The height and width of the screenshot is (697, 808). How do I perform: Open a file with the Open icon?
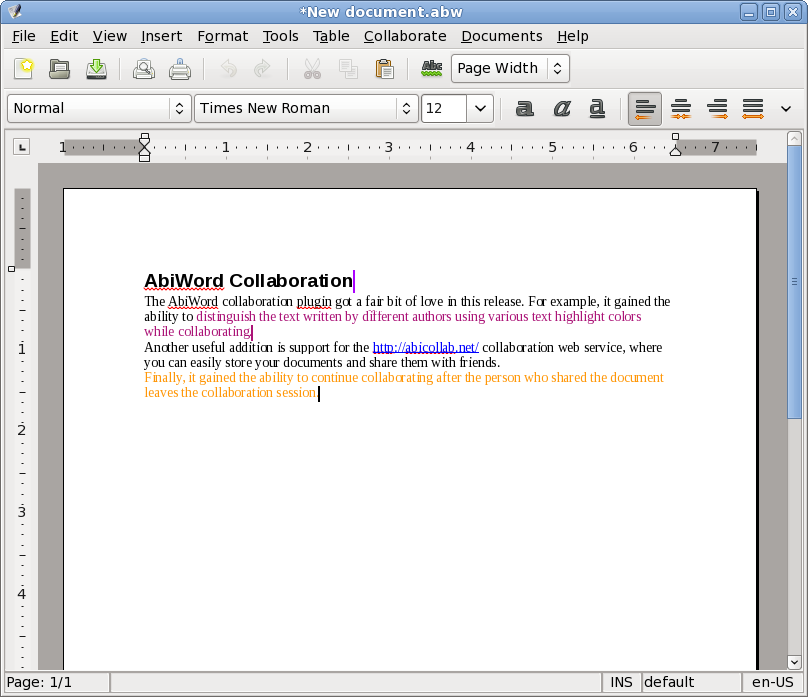(x=60, y=69)
